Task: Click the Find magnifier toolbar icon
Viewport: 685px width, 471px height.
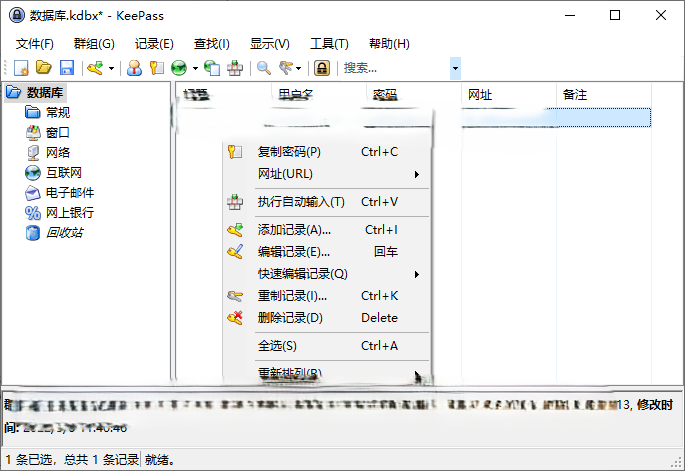Action: coord(263,68)
